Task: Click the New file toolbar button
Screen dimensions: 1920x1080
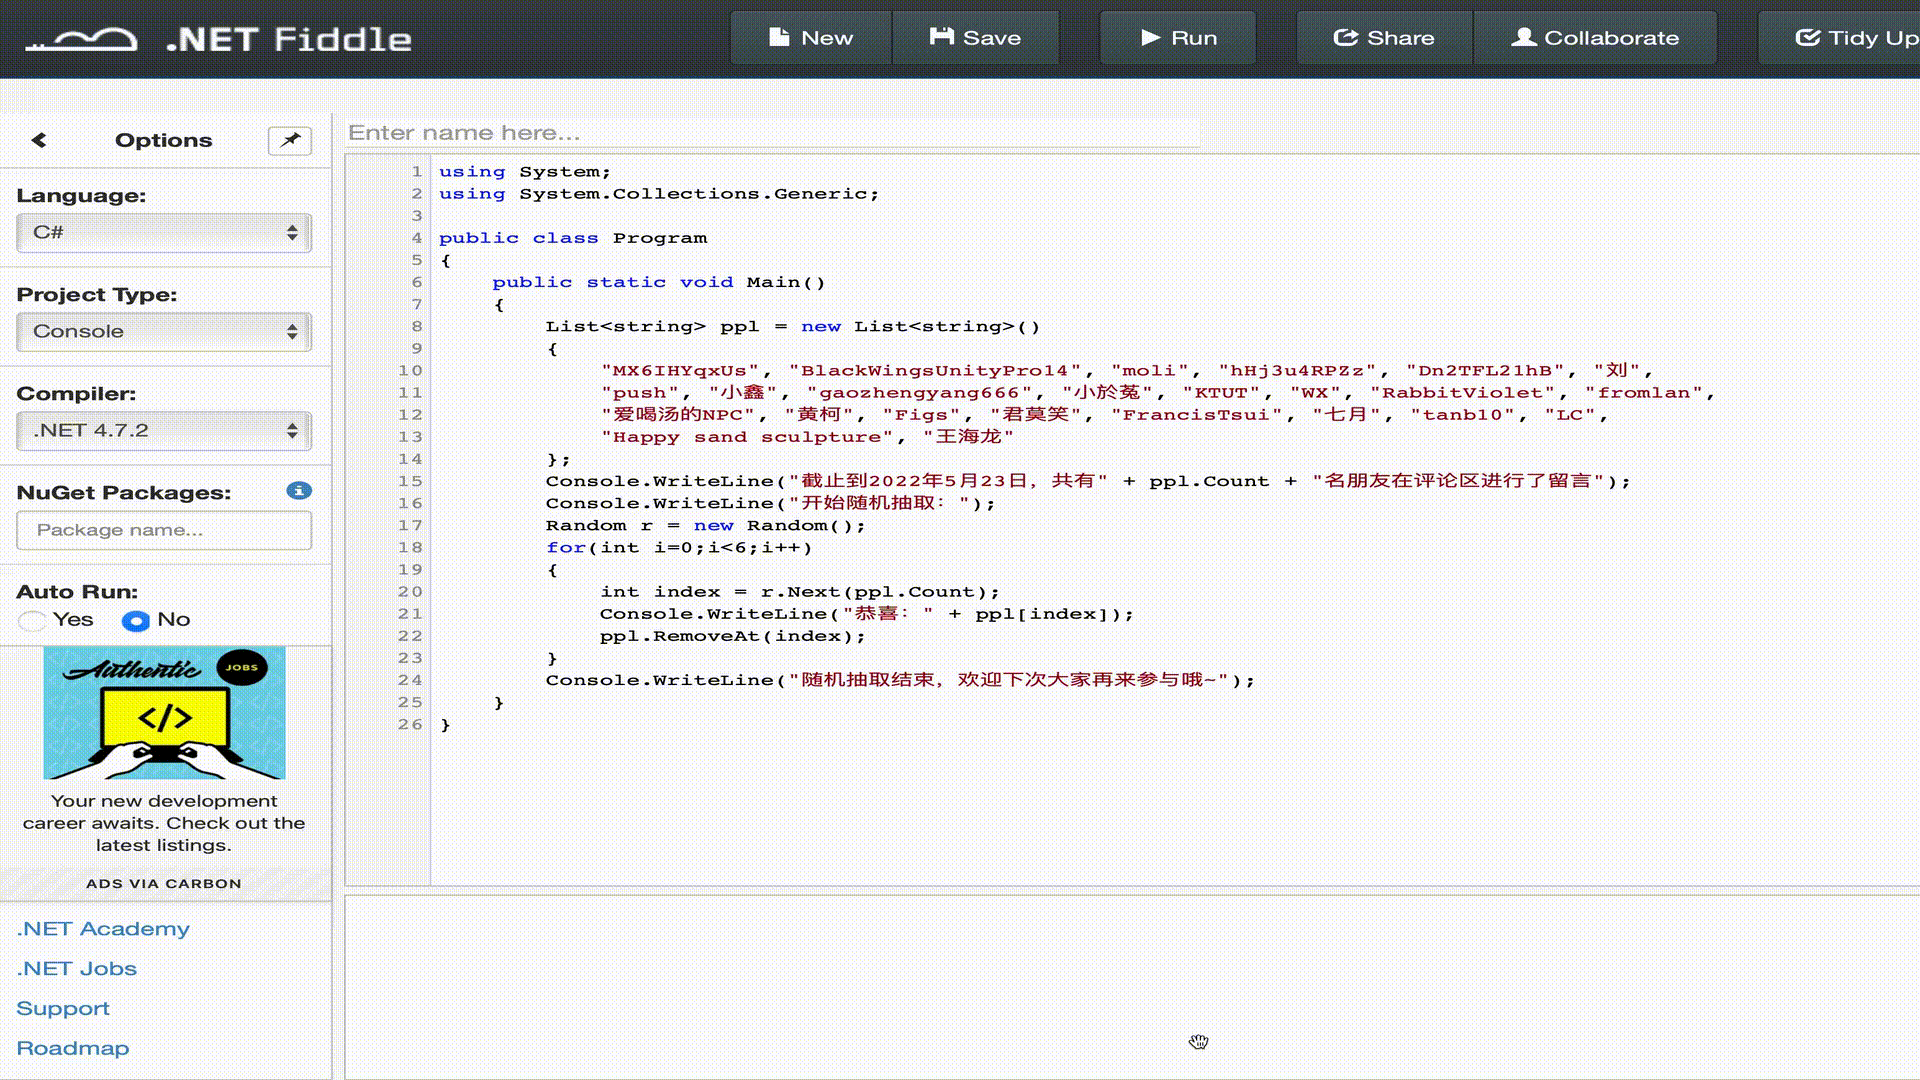Action: 811,38
